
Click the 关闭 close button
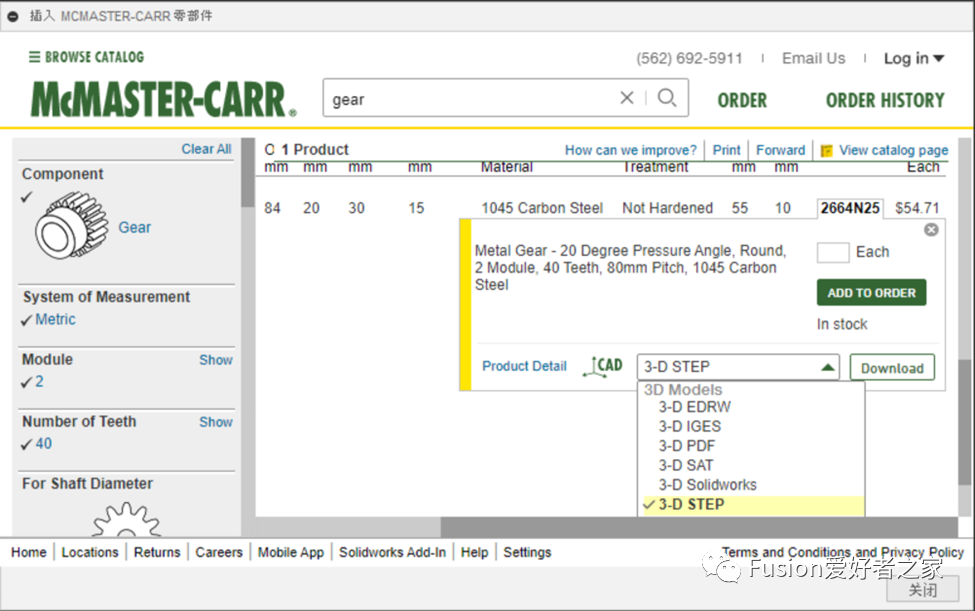pyautogui.click(x=922, y=590)
